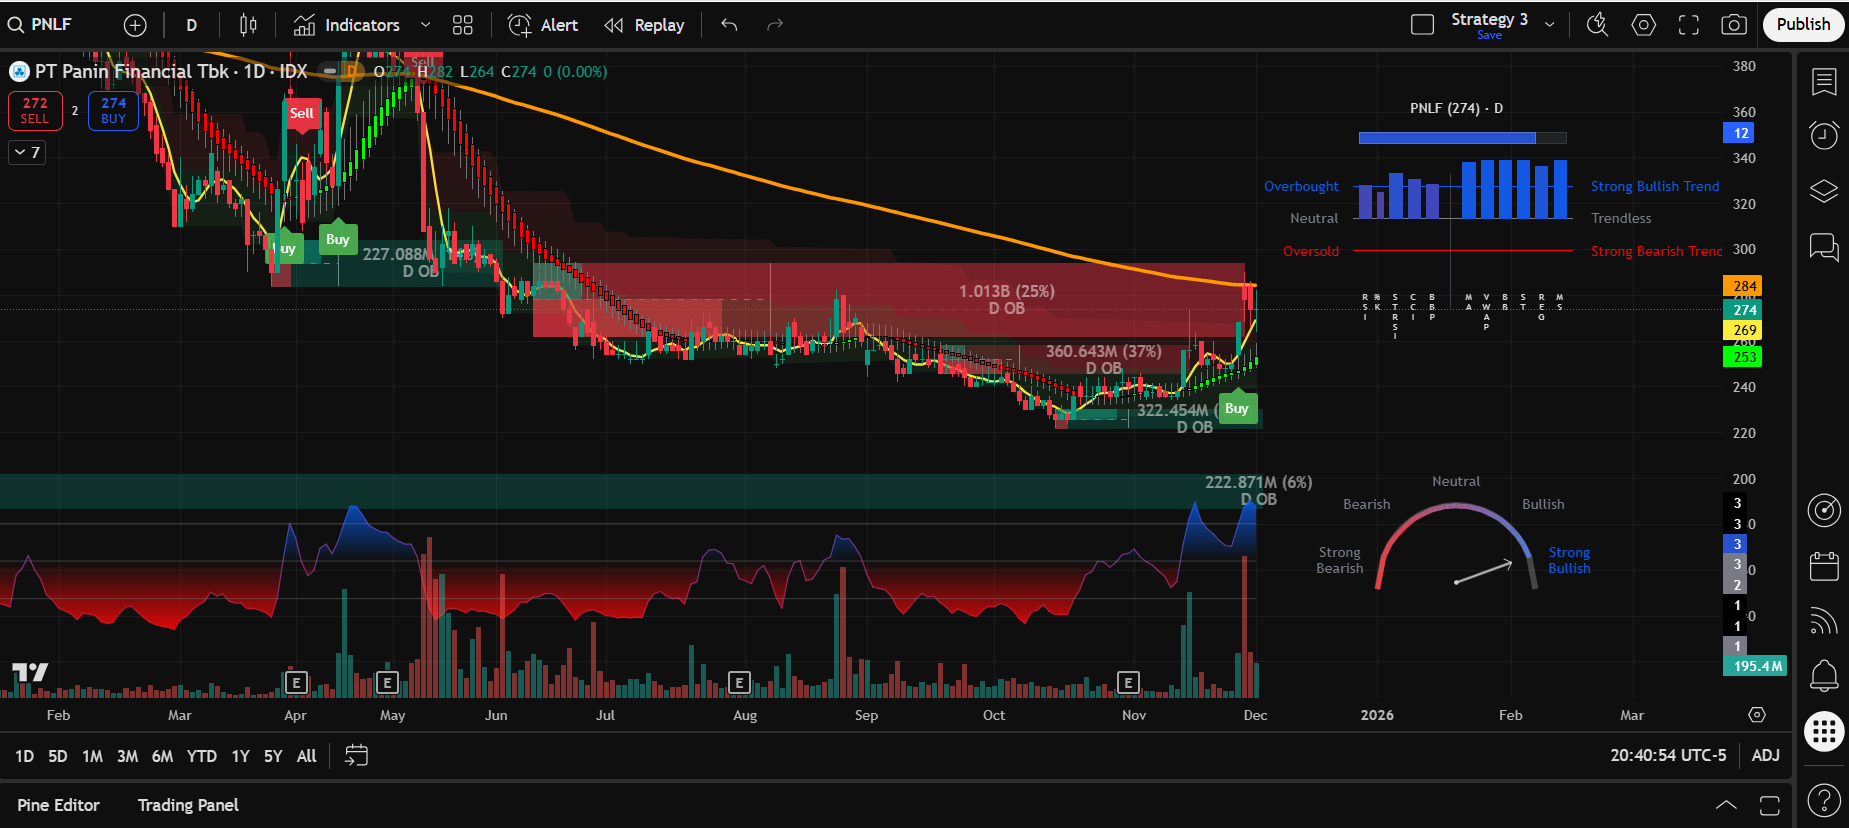
Task: Select the All time range
Action: click(307, 756)
